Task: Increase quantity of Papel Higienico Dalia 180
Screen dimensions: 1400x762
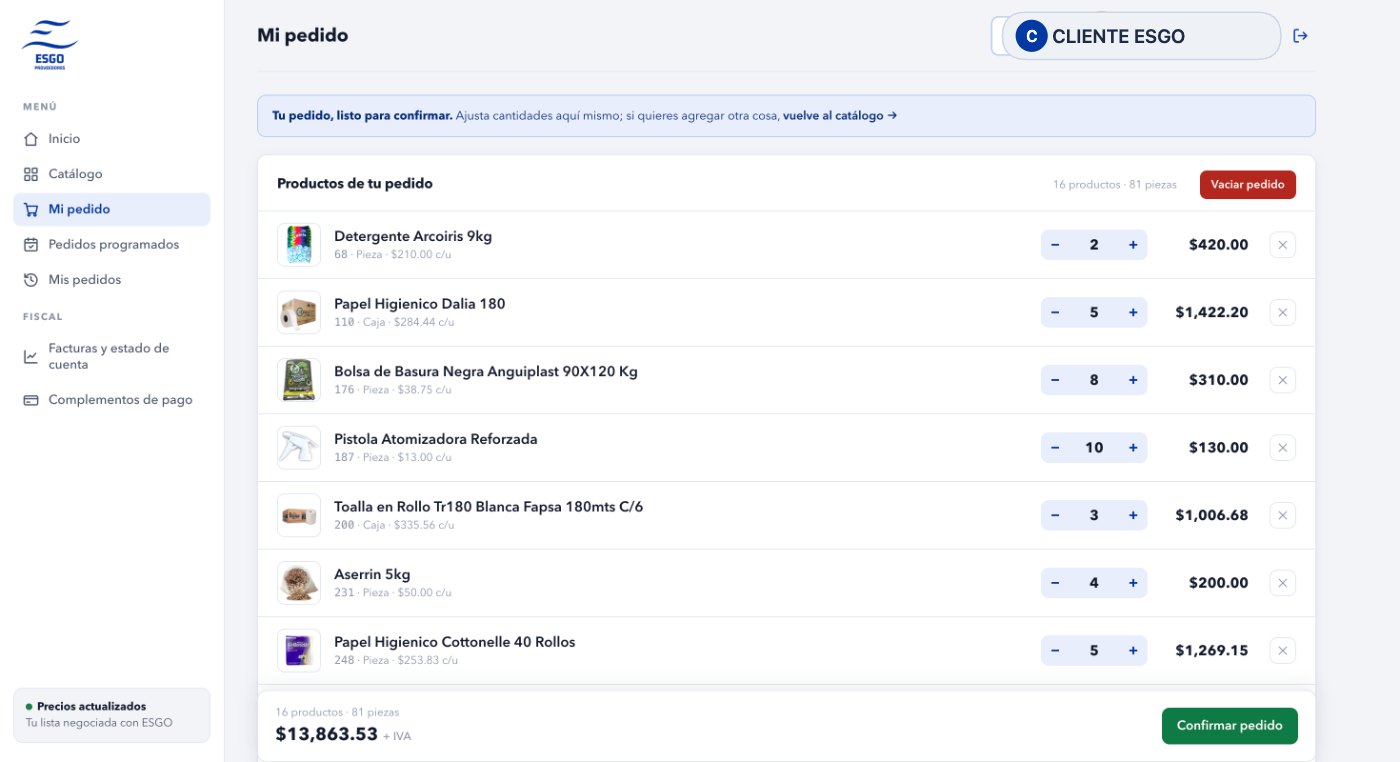Action: 1133,313
